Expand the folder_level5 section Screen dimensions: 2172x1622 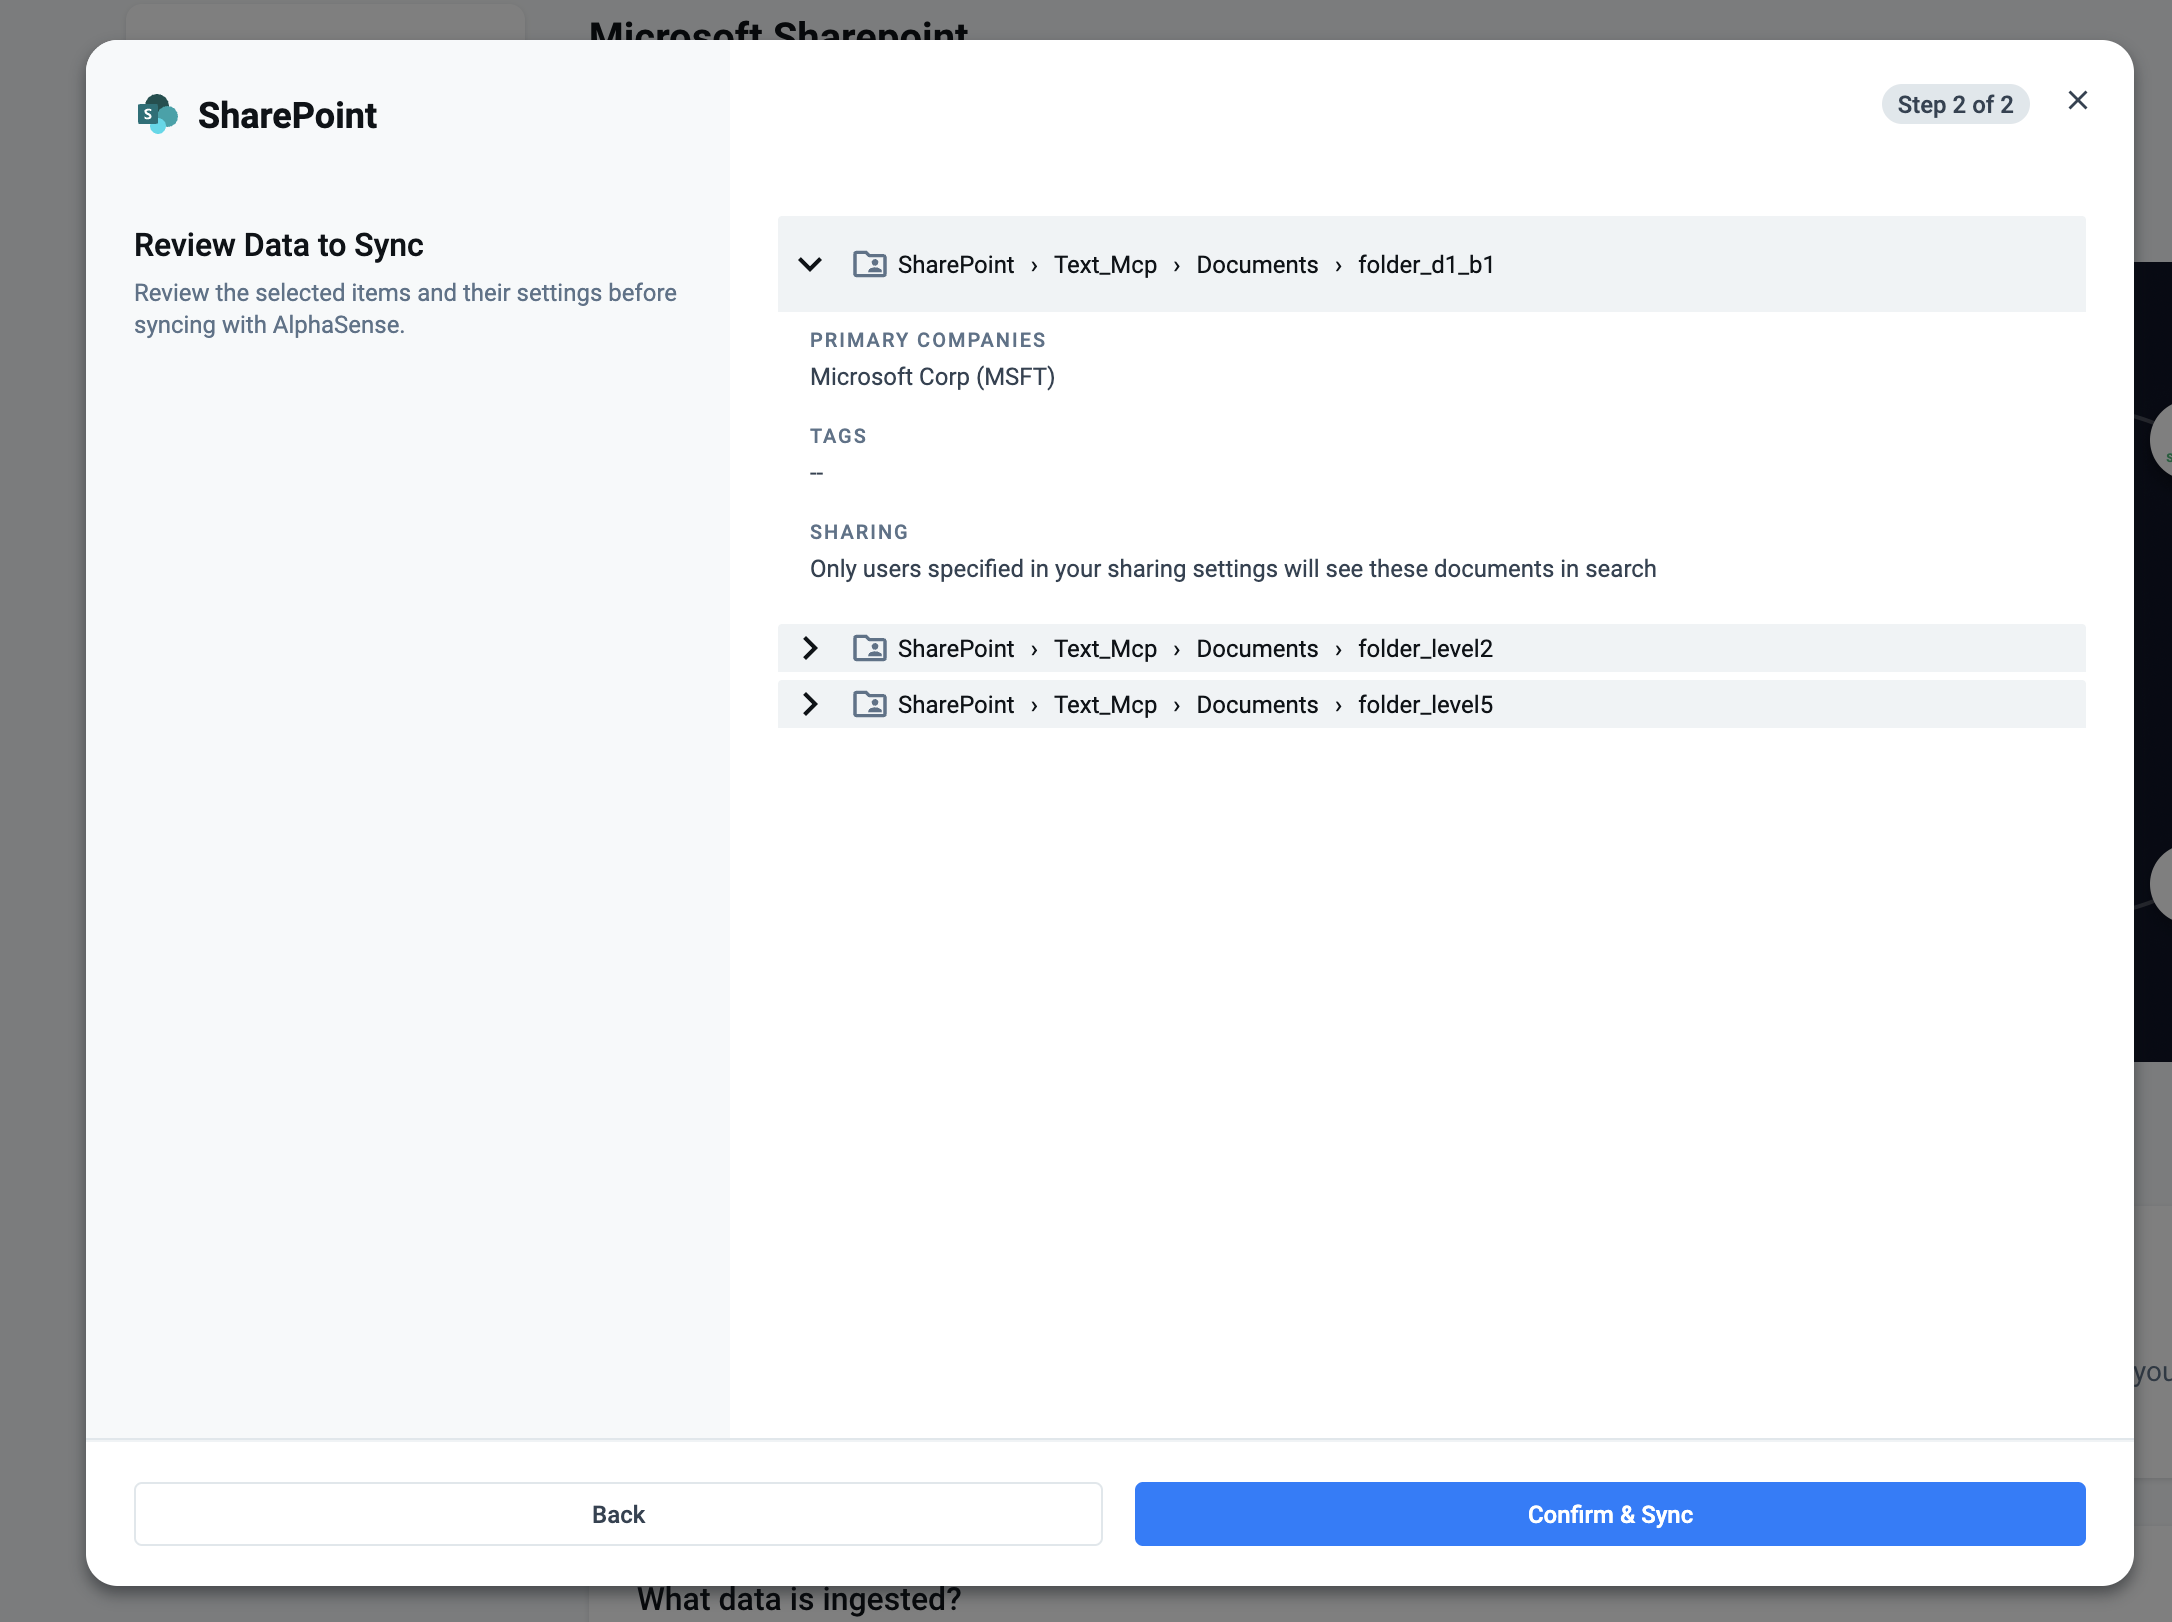click(810, 705)
